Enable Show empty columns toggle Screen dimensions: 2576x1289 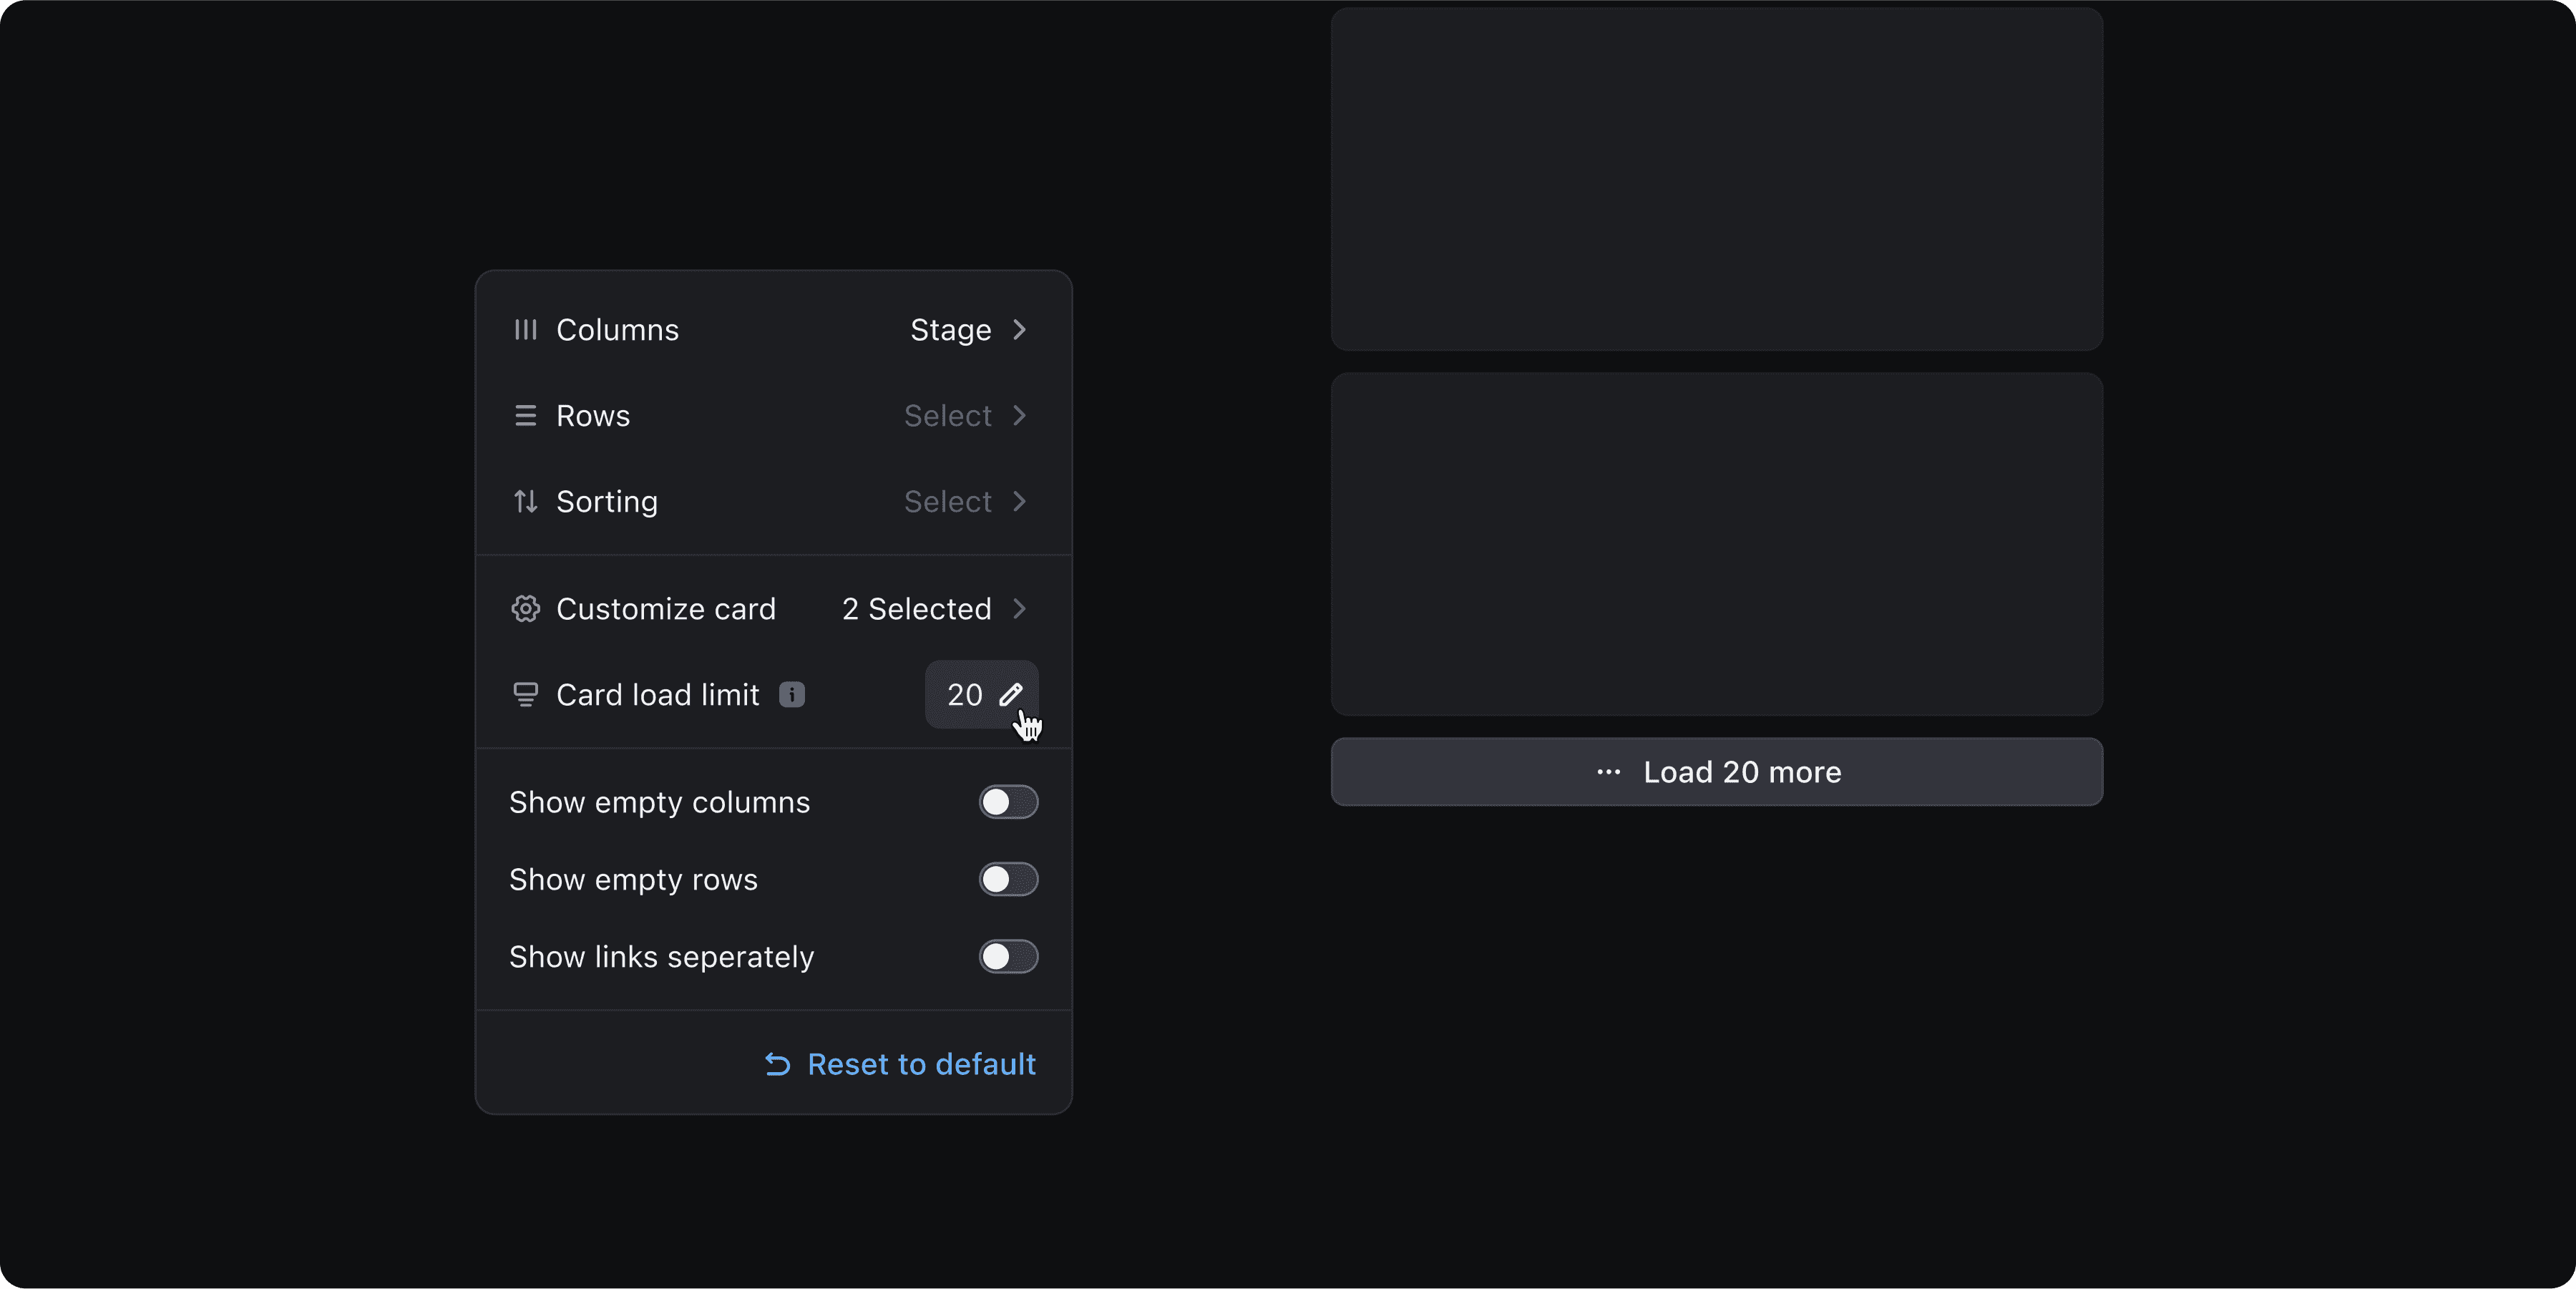(x=1008, y=802)
